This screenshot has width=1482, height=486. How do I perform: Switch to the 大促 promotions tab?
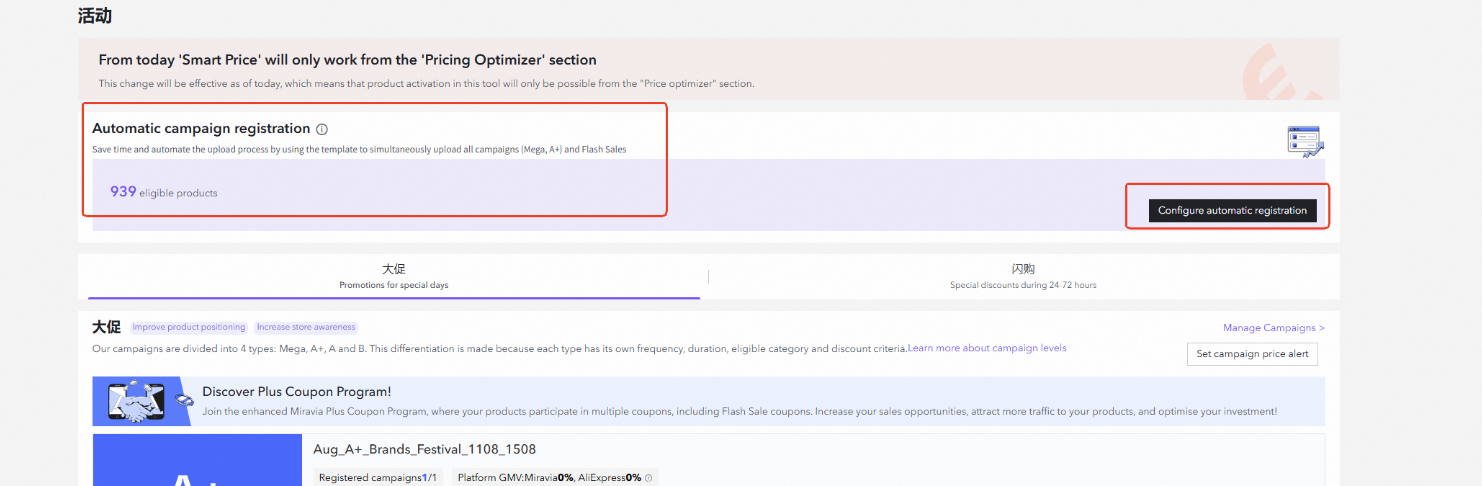[x=393, y=276]
